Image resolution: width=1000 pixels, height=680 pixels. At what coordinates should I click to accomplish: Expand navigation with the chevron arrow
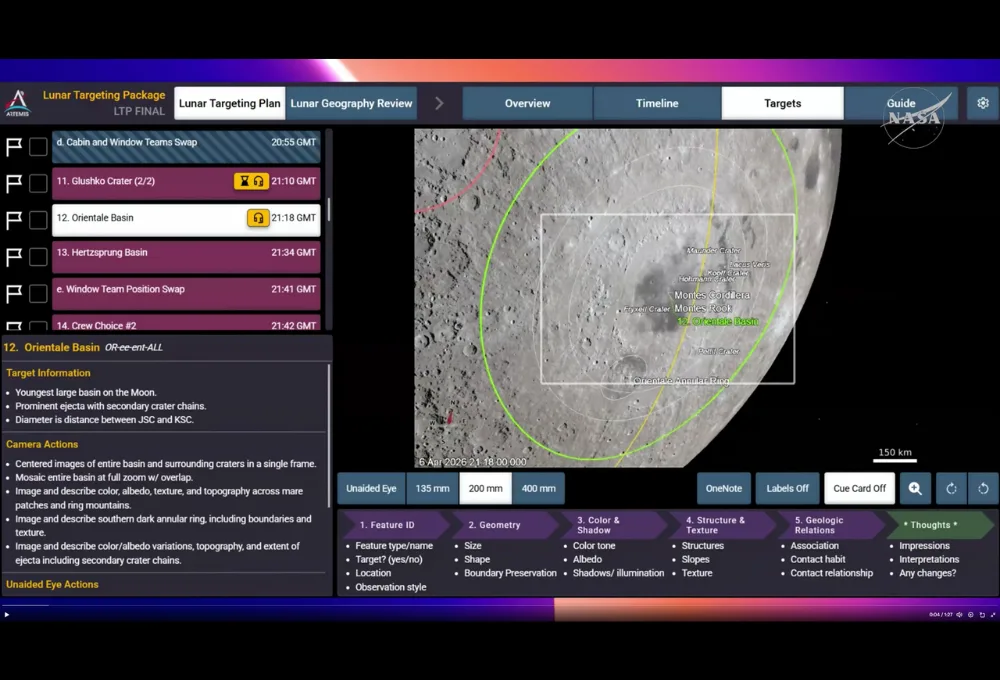(x=438, y=103)
